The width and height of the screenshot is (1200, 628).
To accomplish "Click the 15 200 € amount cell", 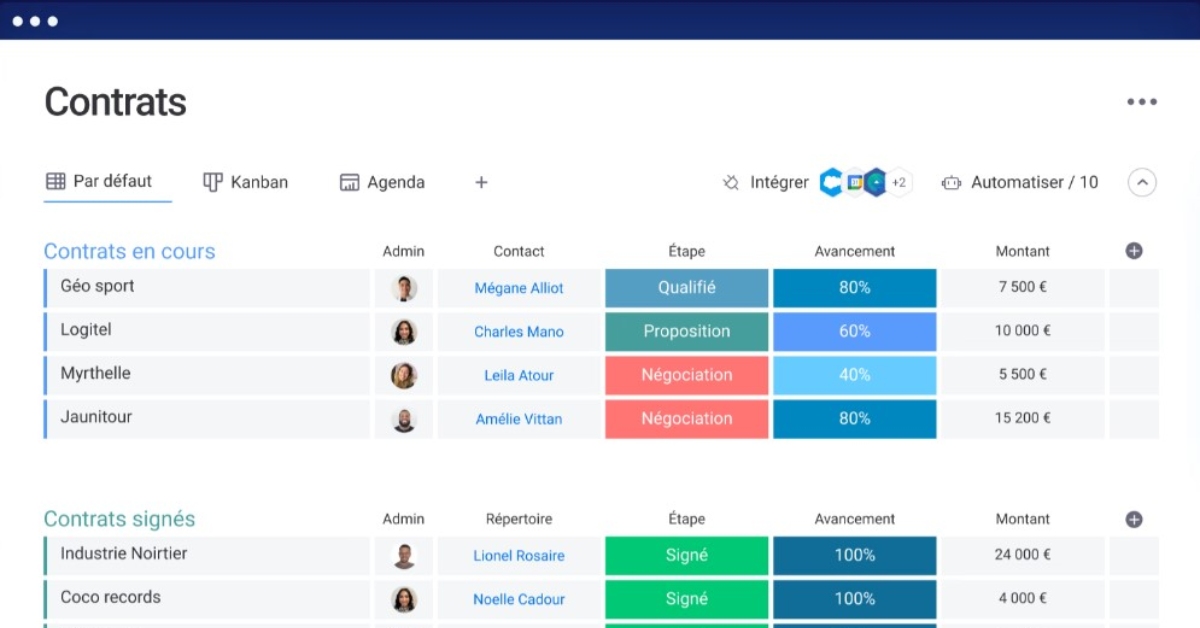I will pyautogui.click(x=1023, y=420).
